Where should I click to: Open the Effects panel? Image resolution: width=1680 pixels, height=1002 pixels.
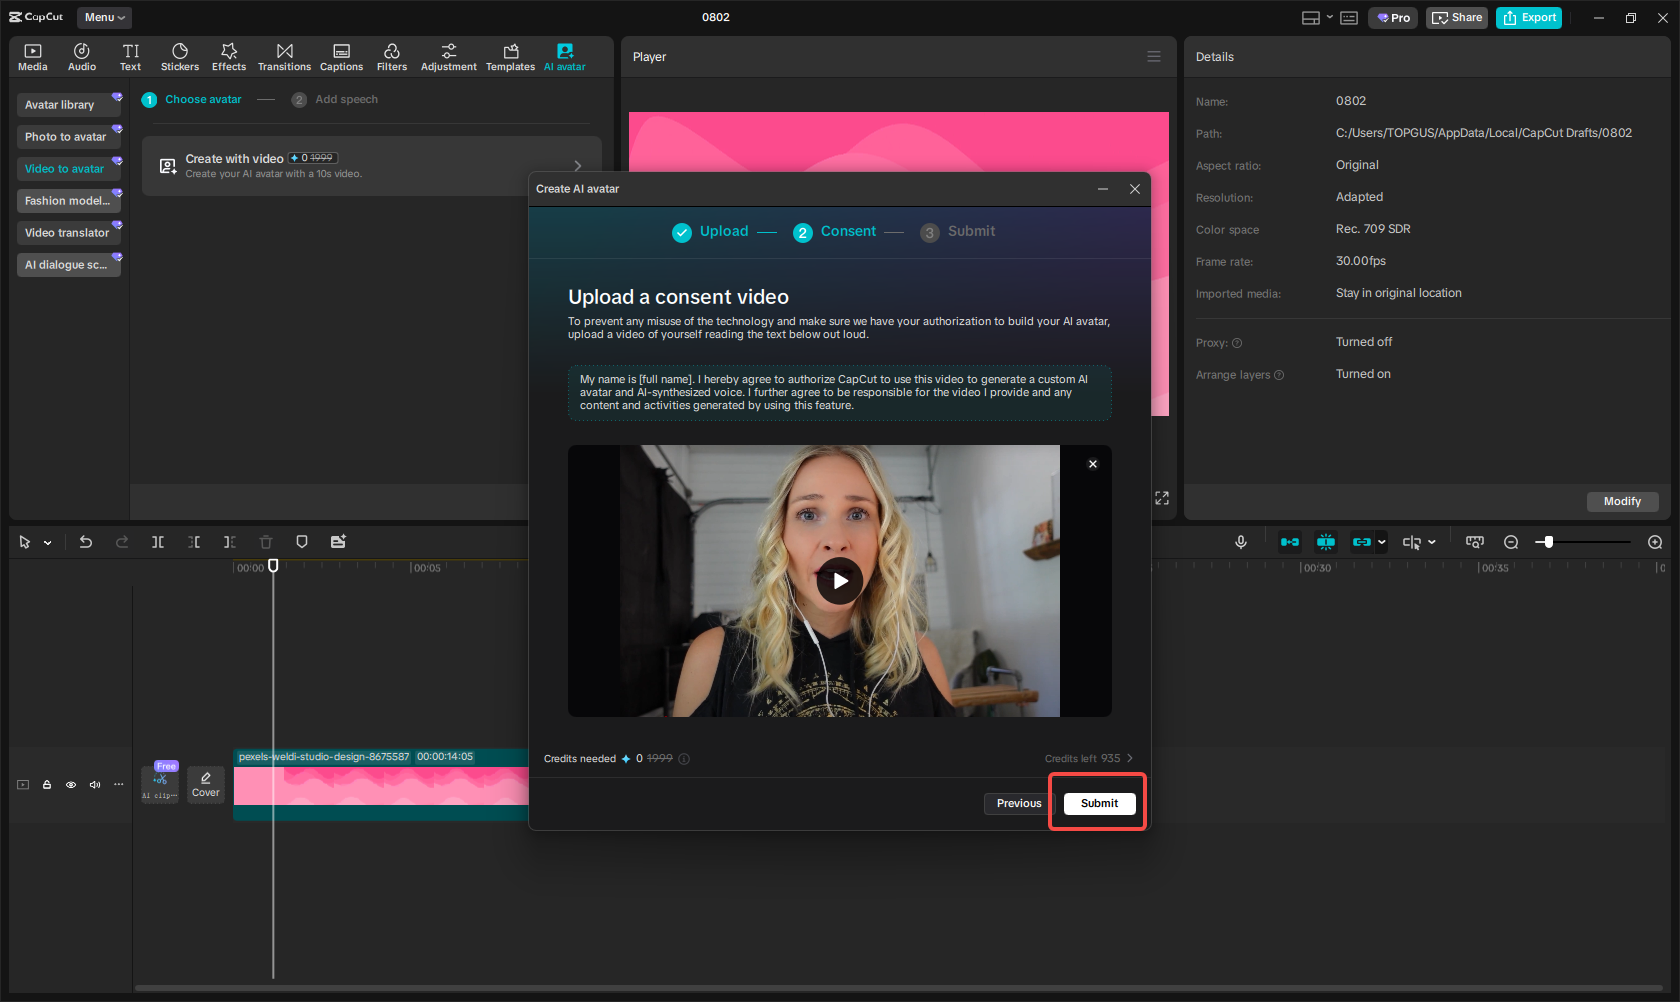click(x=229, y=56)
